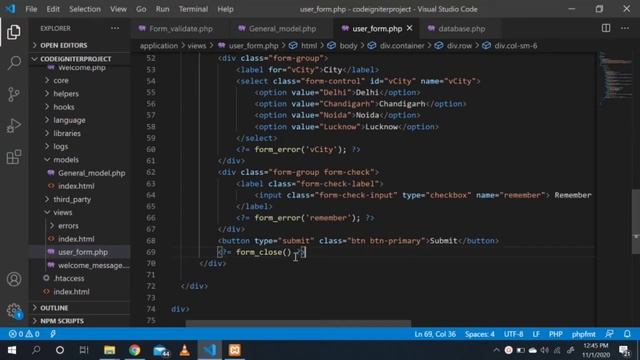The height and width of the screenshot is (360, 640).
Task: Open Task View on taskbar
Action: (x=84, y=350)
